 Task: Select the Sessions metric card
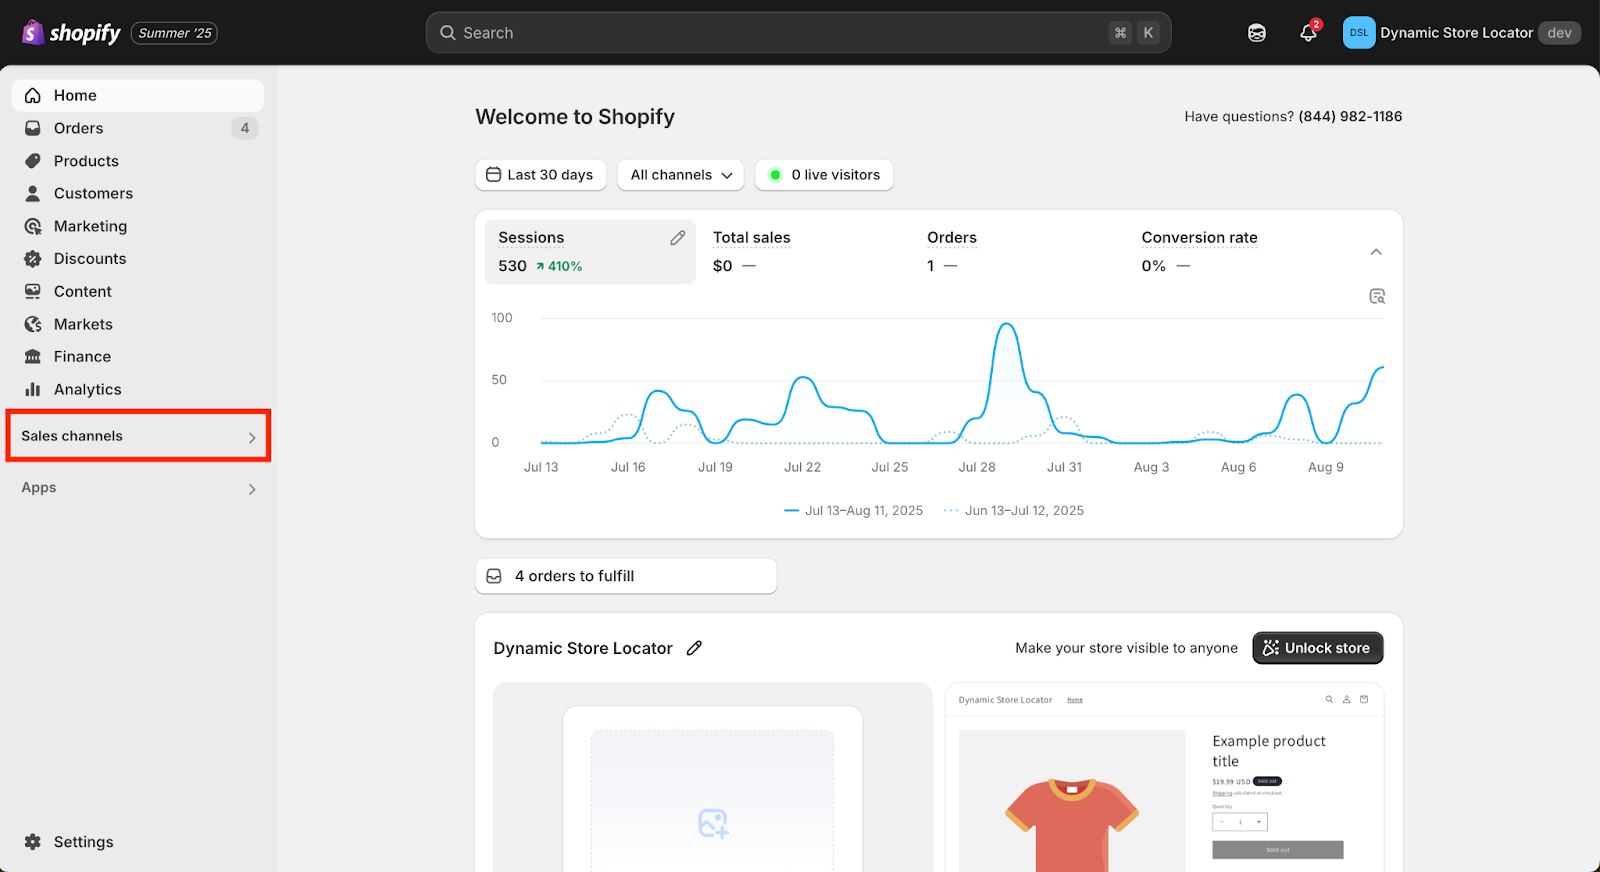pos(590,252)
